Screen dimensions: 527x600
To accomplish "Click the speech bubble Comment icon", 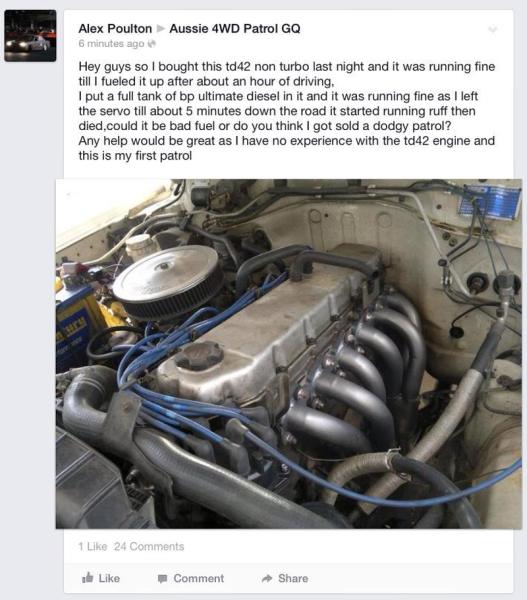I will (x=162, y=579).
